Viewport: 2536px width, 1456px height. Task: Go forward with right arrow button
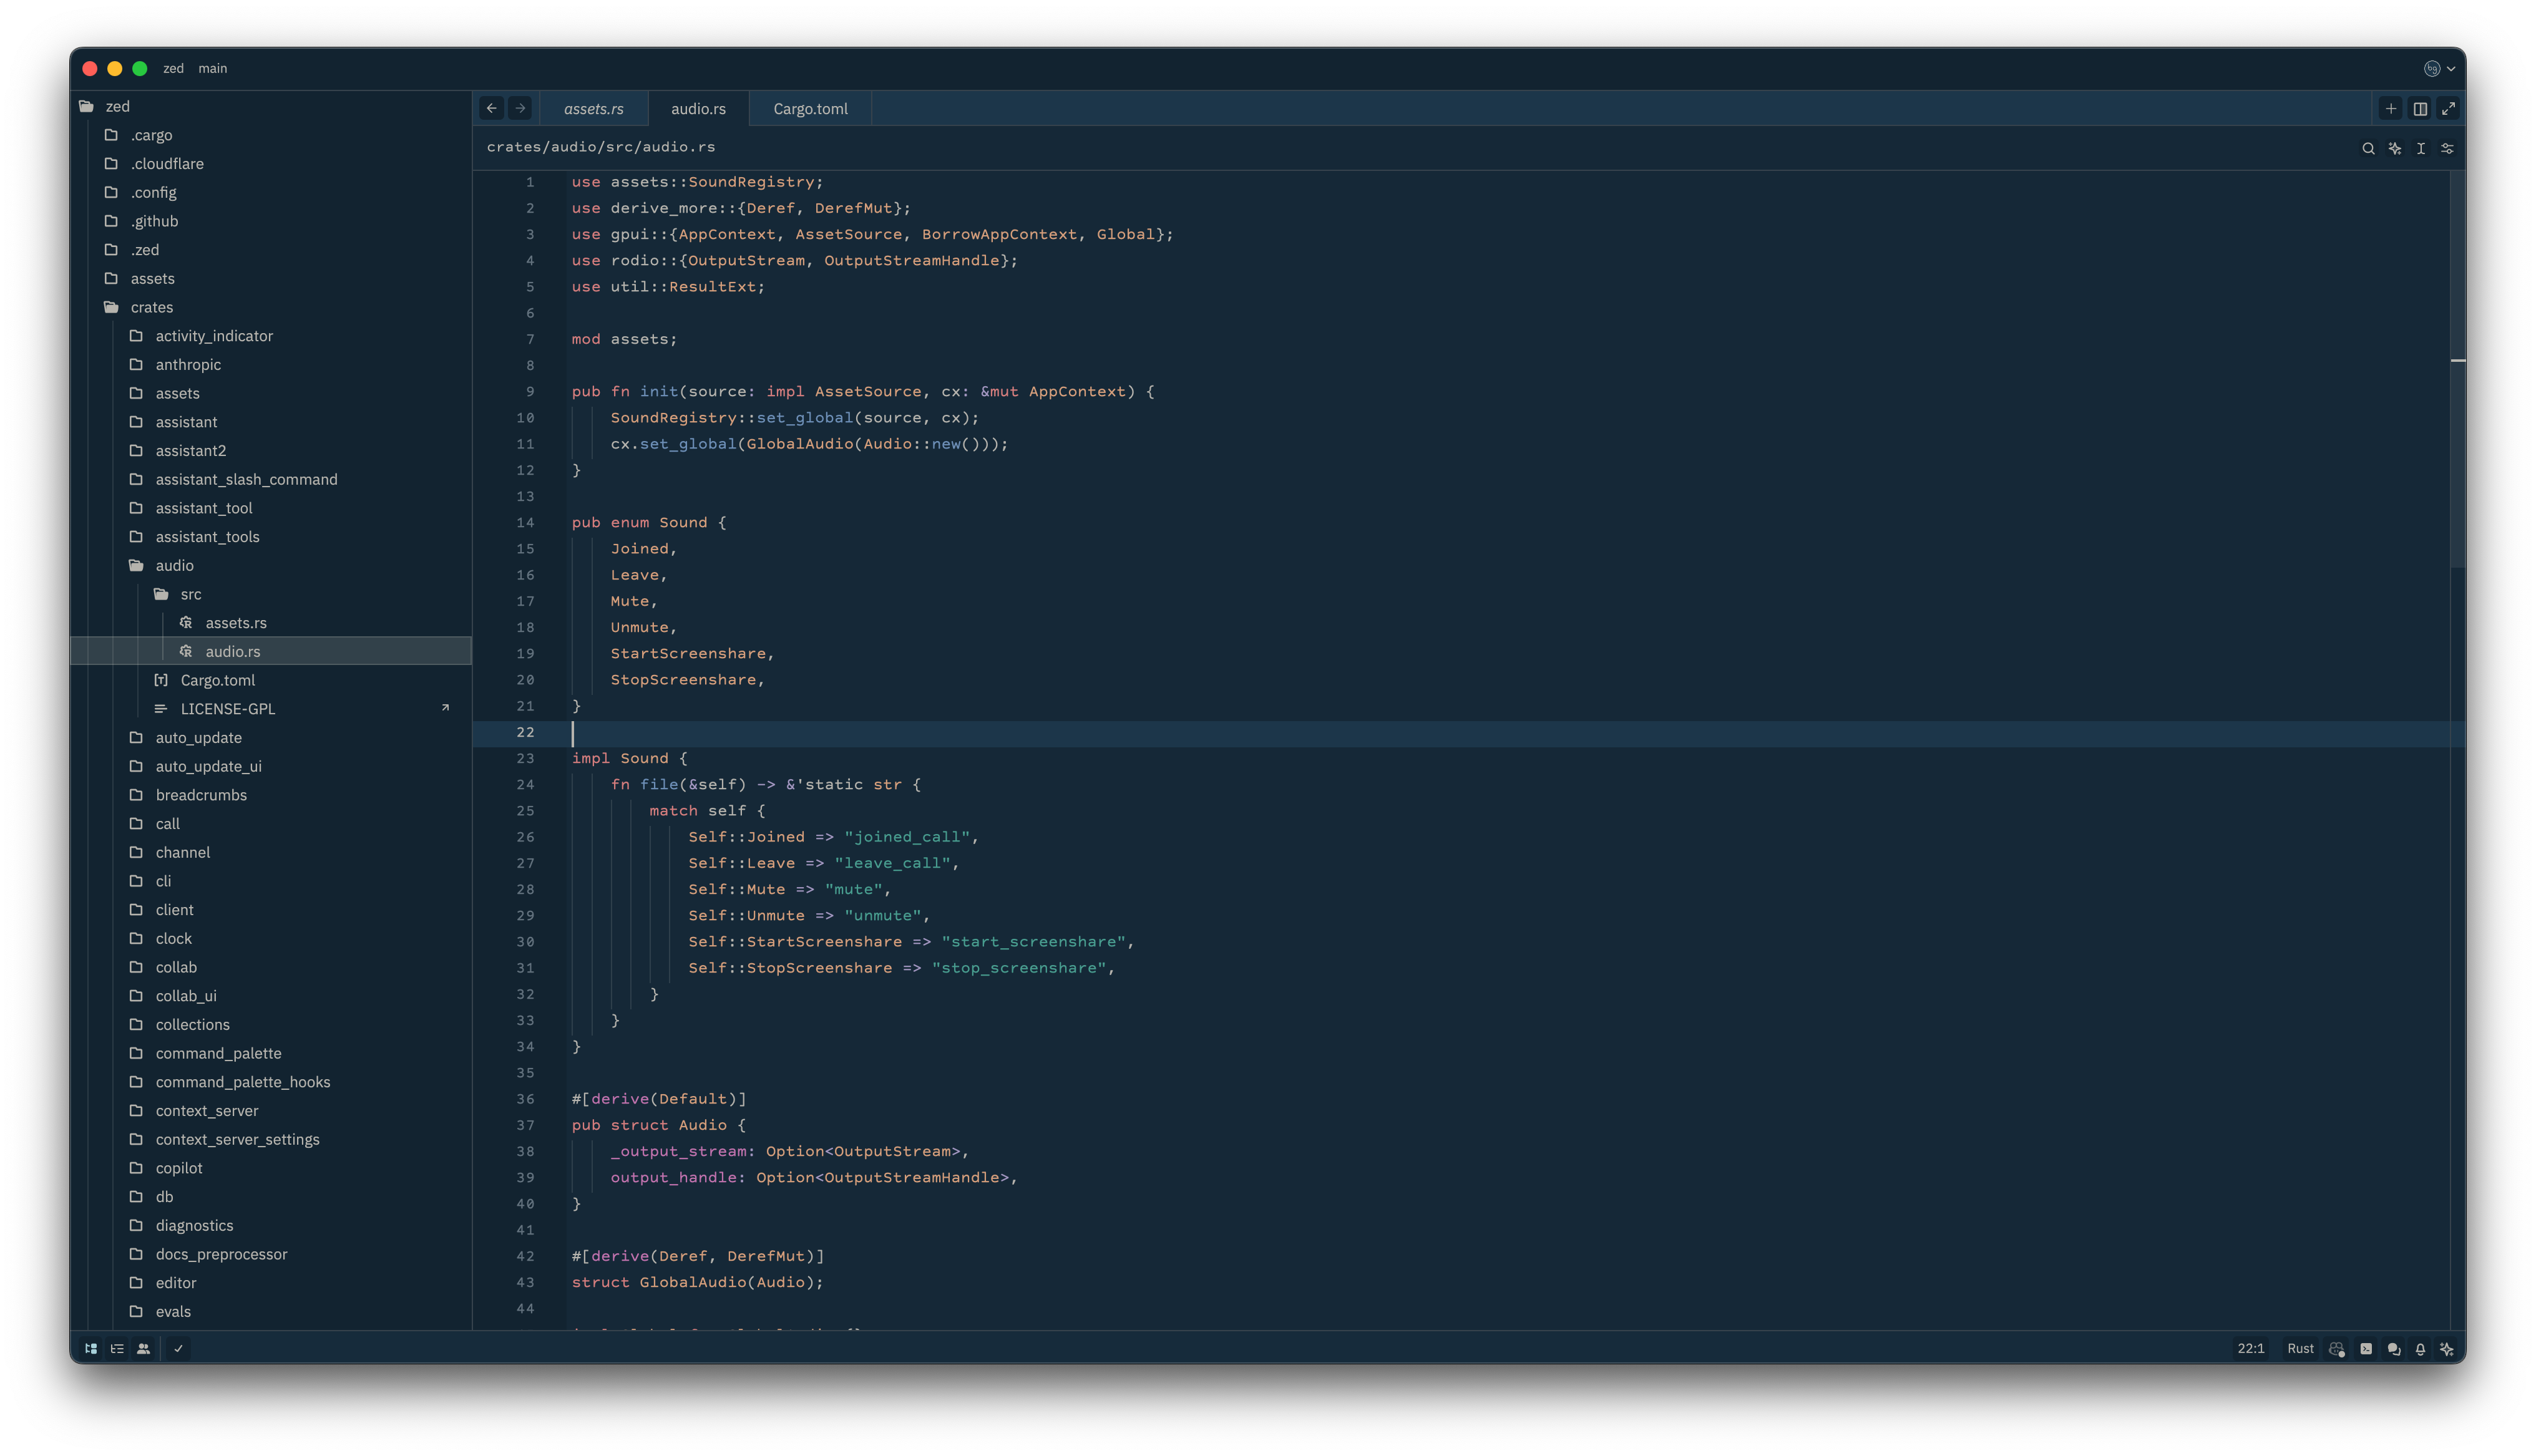coord(520,108)
